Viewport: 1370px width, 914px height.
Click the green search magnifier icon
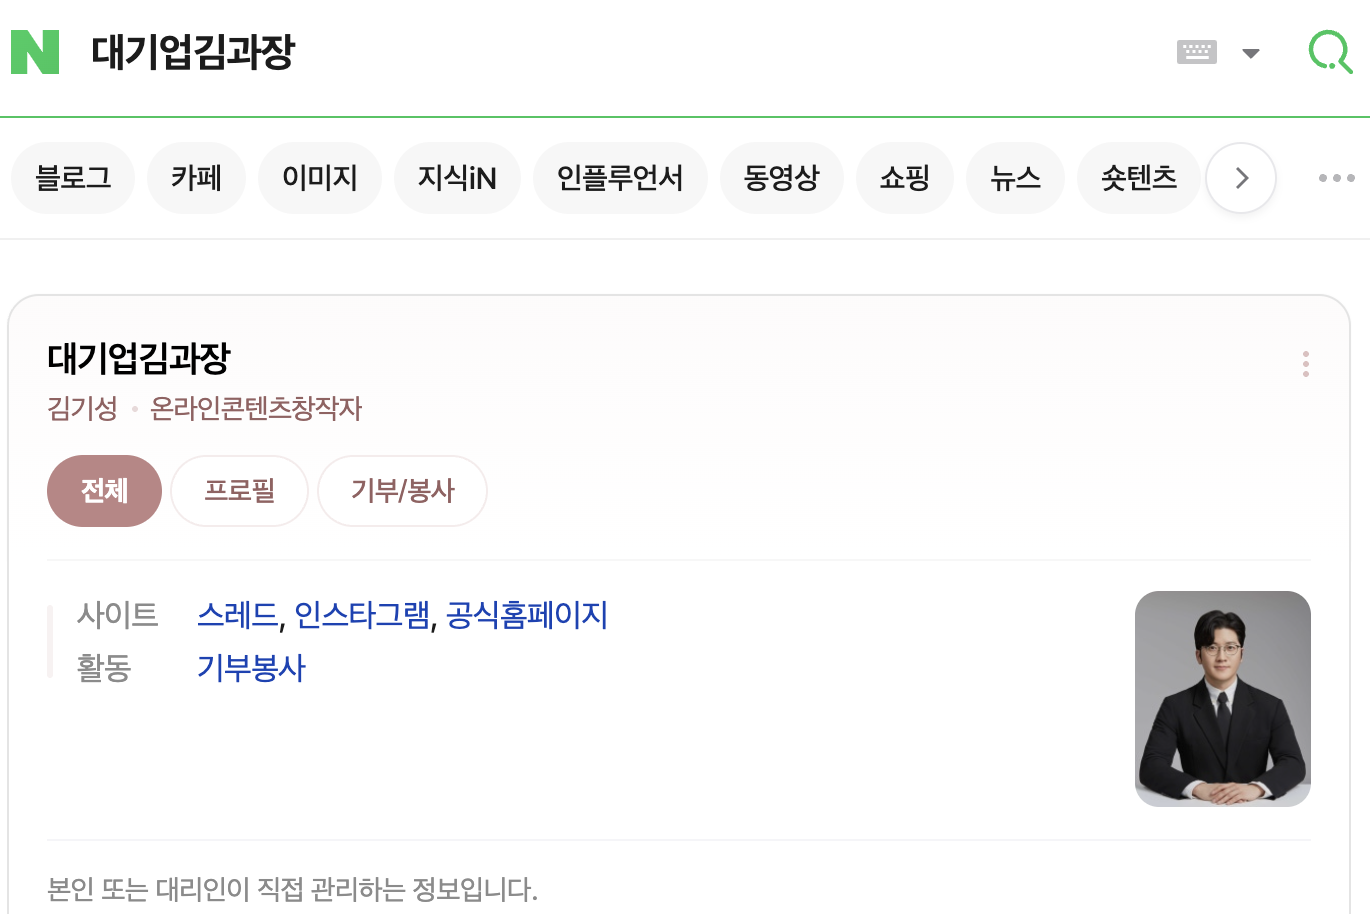click(x=1330, y=51)
